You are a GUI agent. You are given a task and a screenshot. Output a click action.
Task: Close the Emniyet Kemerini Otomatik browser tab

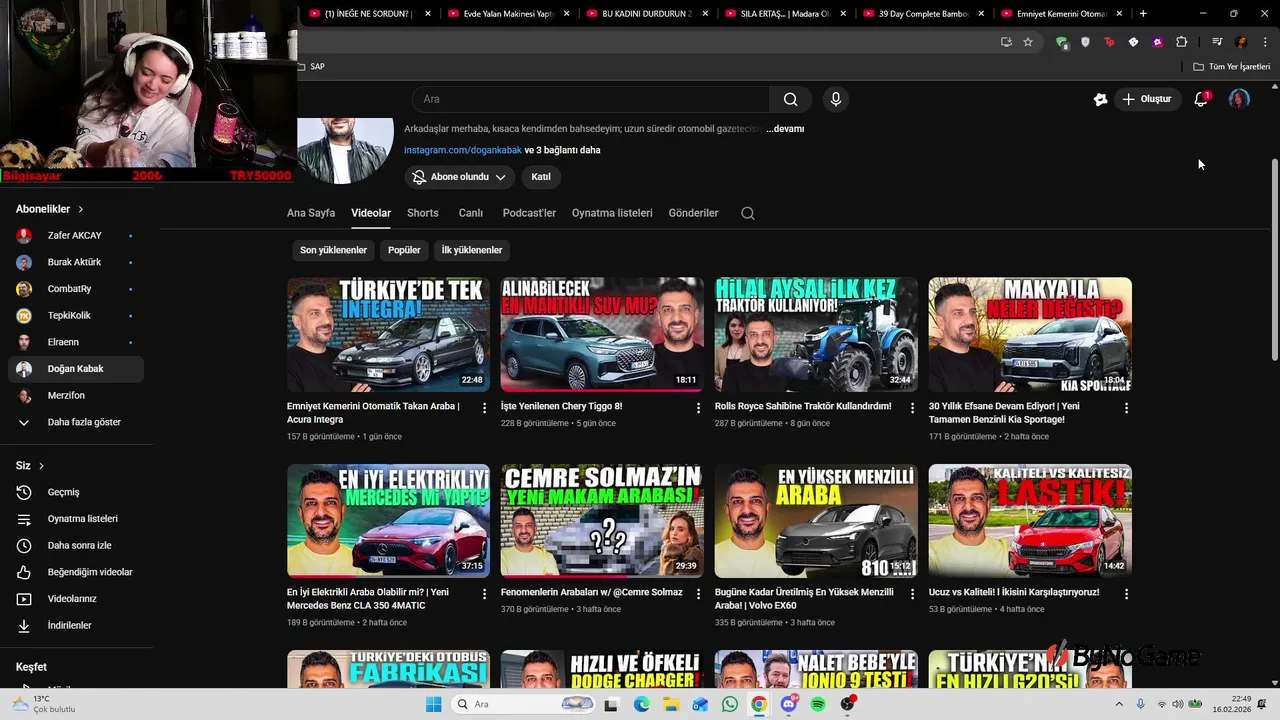[1119, 14]
